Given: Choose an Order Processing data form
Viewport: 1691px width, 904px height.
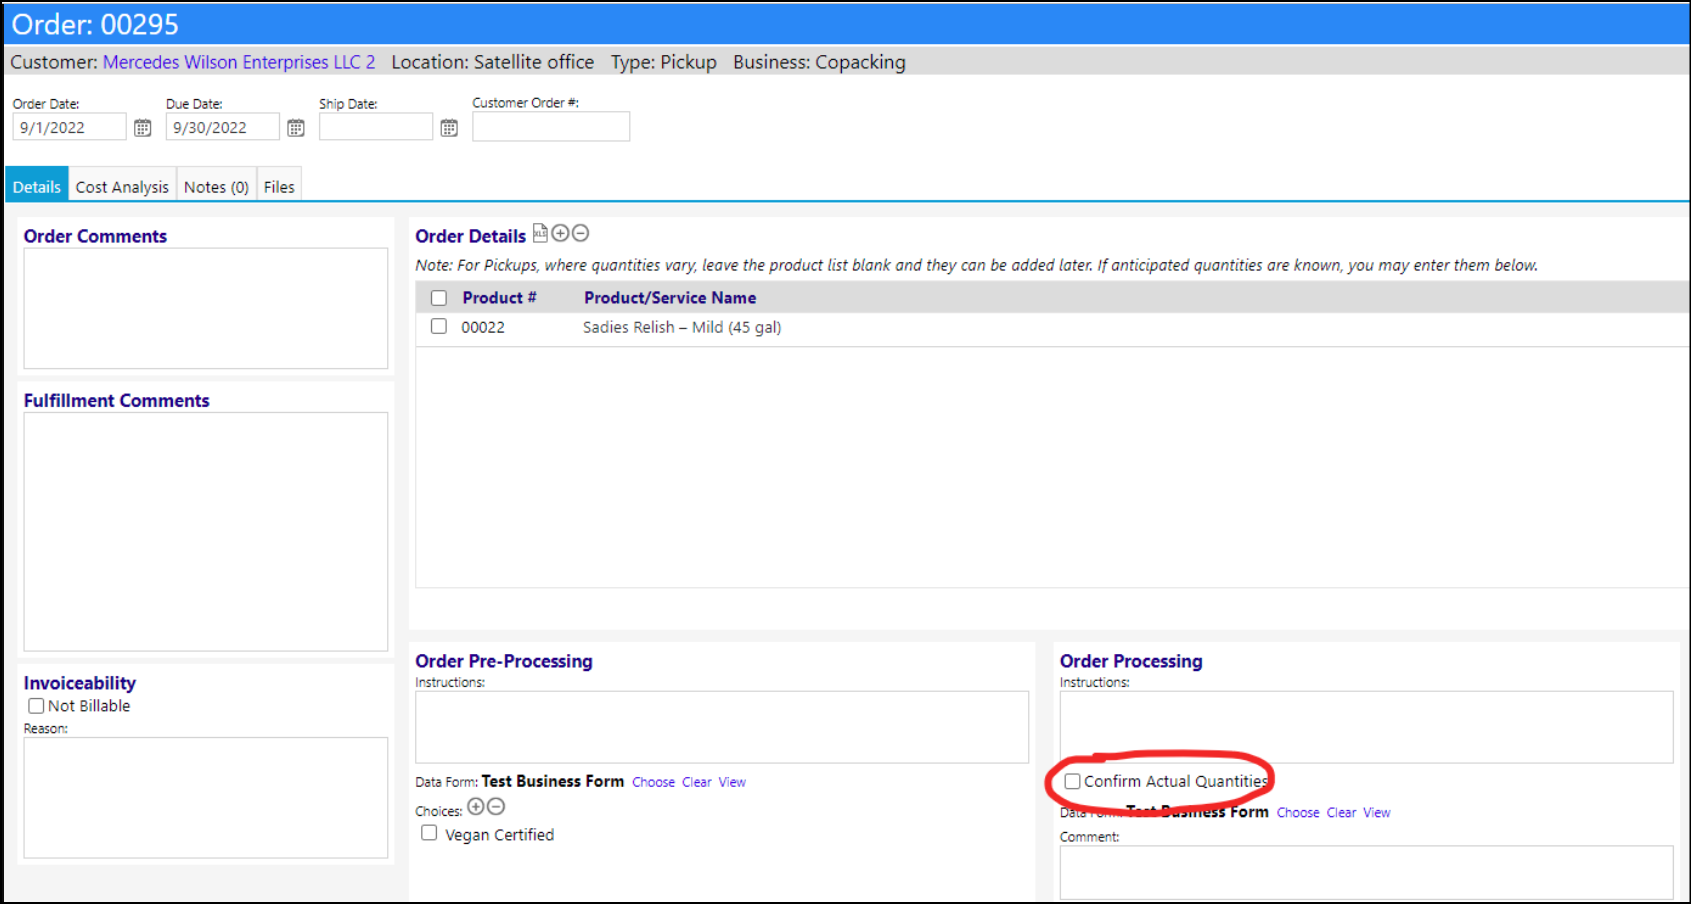Looking at the screenshot, I should coord(1298,812).
